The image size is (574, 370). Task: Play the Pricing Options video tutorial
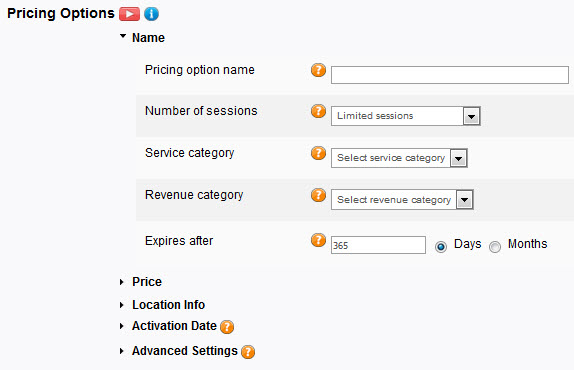[129, 14]
